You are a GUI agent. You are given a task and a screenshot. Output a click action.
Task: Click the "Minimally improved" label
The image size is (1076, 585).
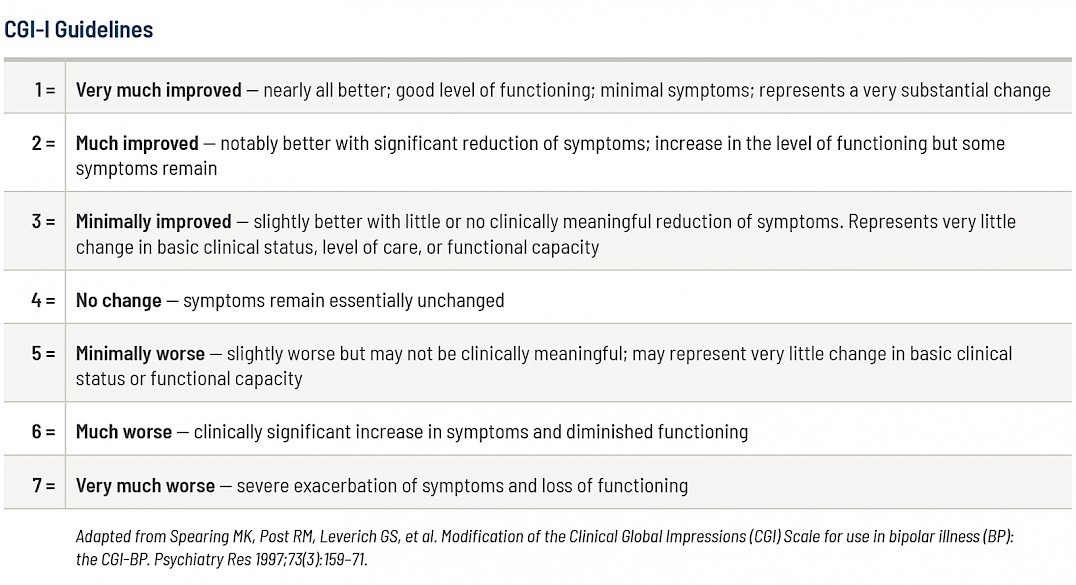153,221
